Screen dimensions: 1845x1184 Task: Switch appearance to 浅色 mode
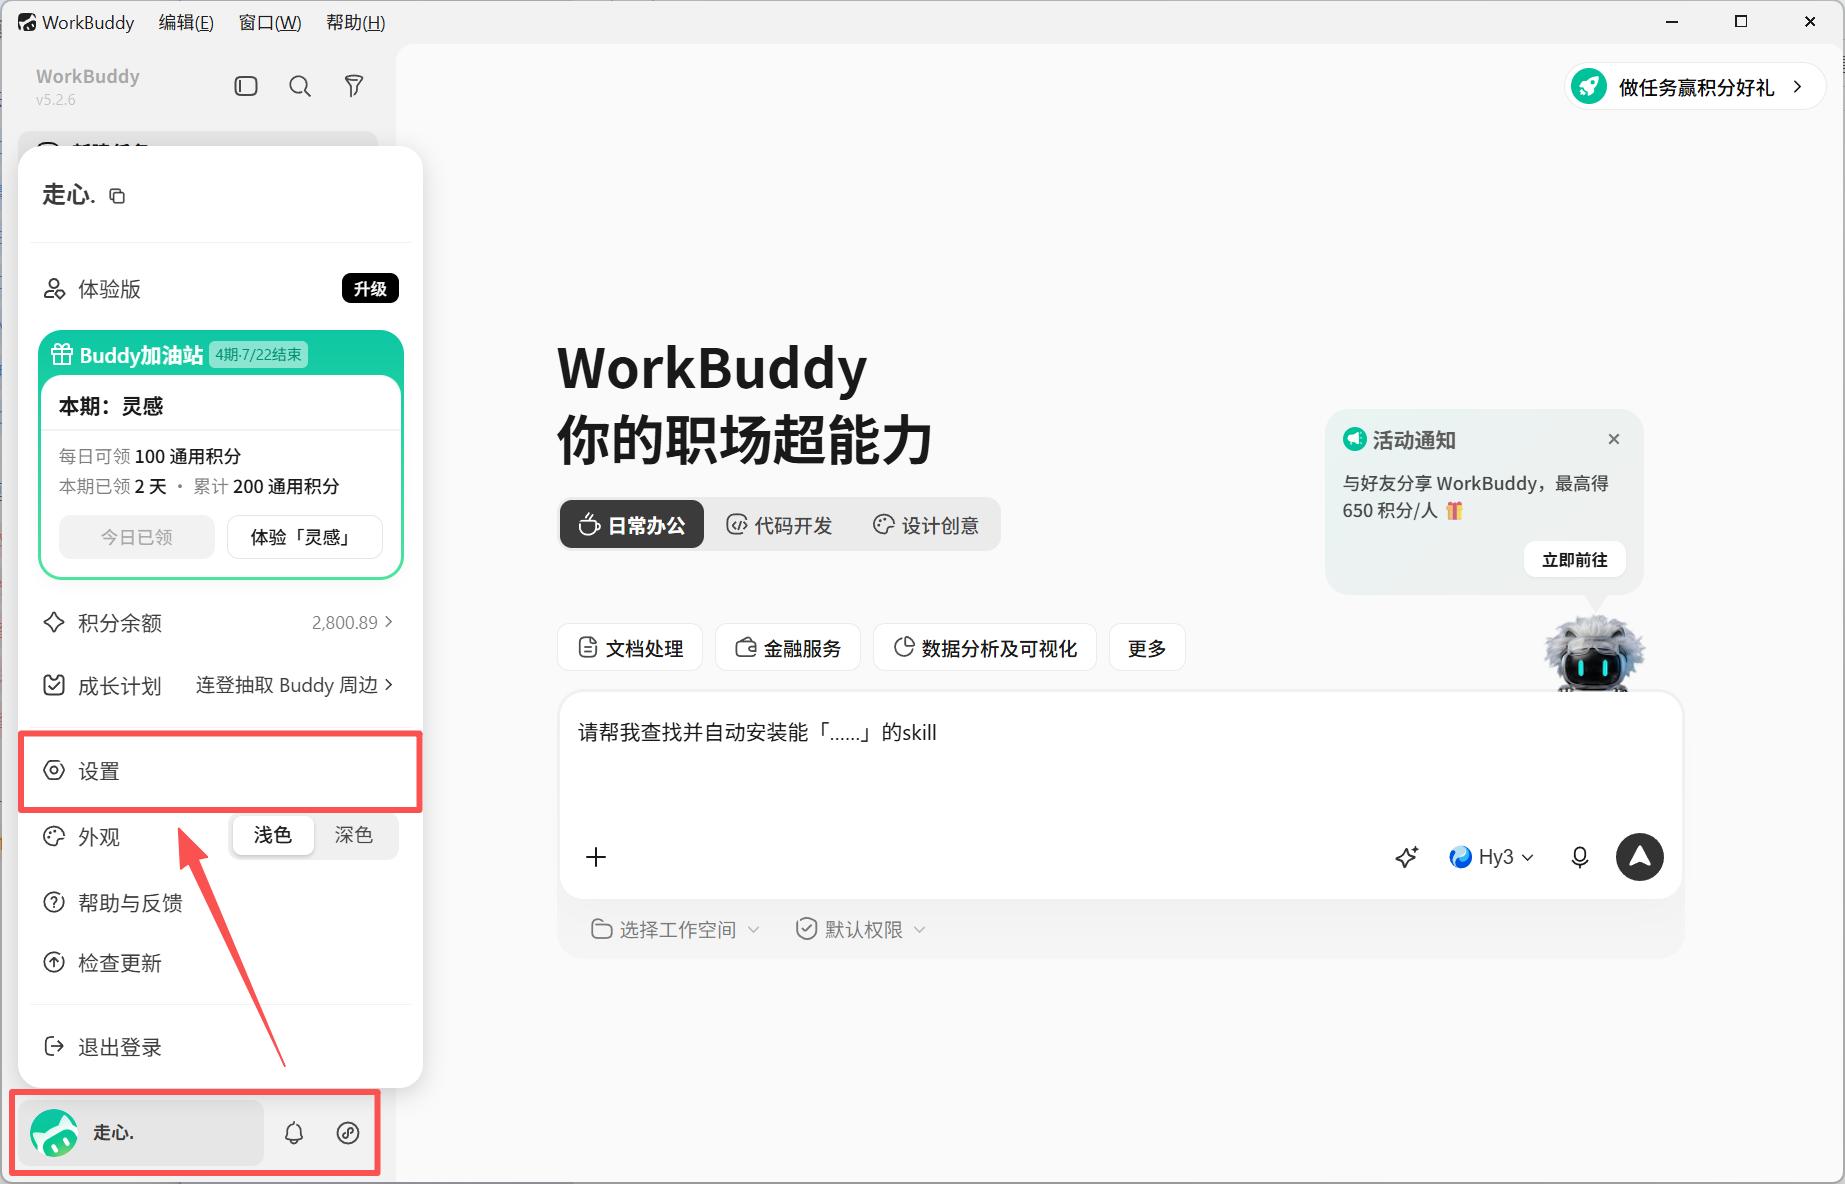click(273, 835)
